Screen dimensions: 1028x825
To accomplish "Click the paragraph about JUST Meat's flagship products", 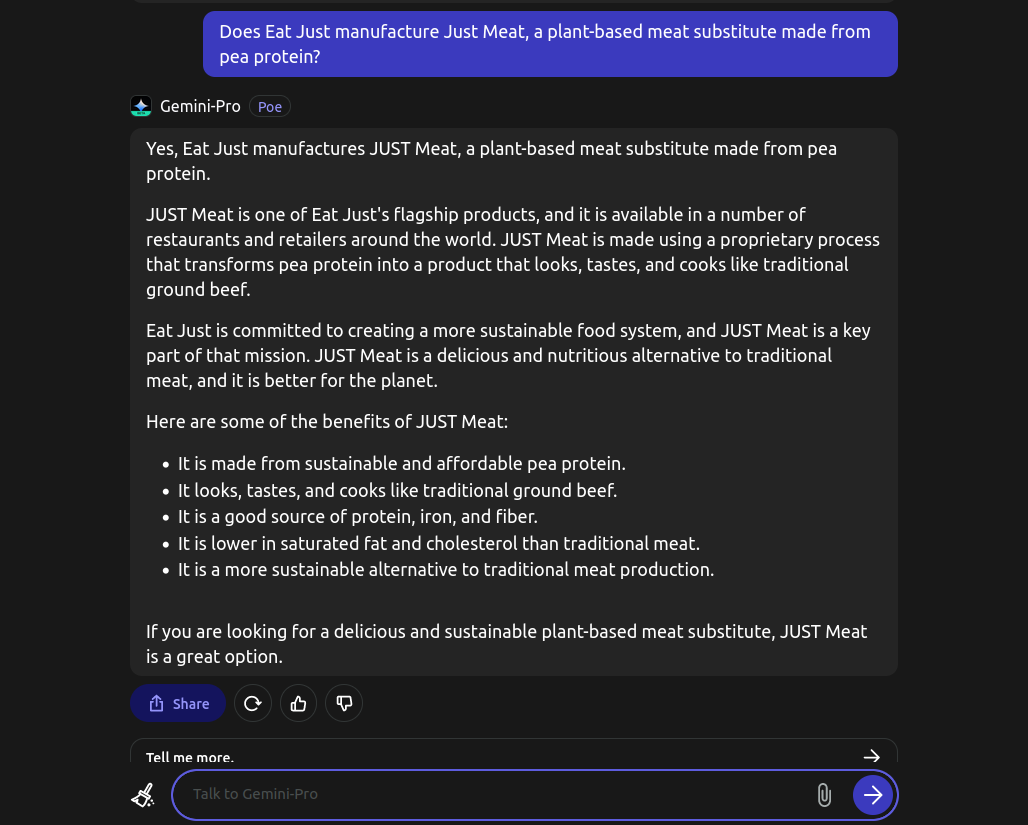I will 513,252.
